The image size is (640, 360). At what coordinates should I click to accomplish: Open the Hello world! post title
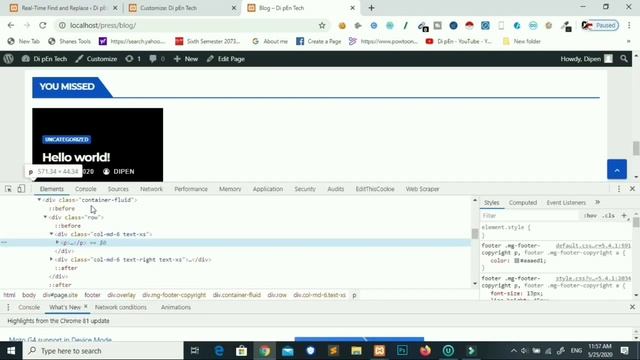click(76, 157)
